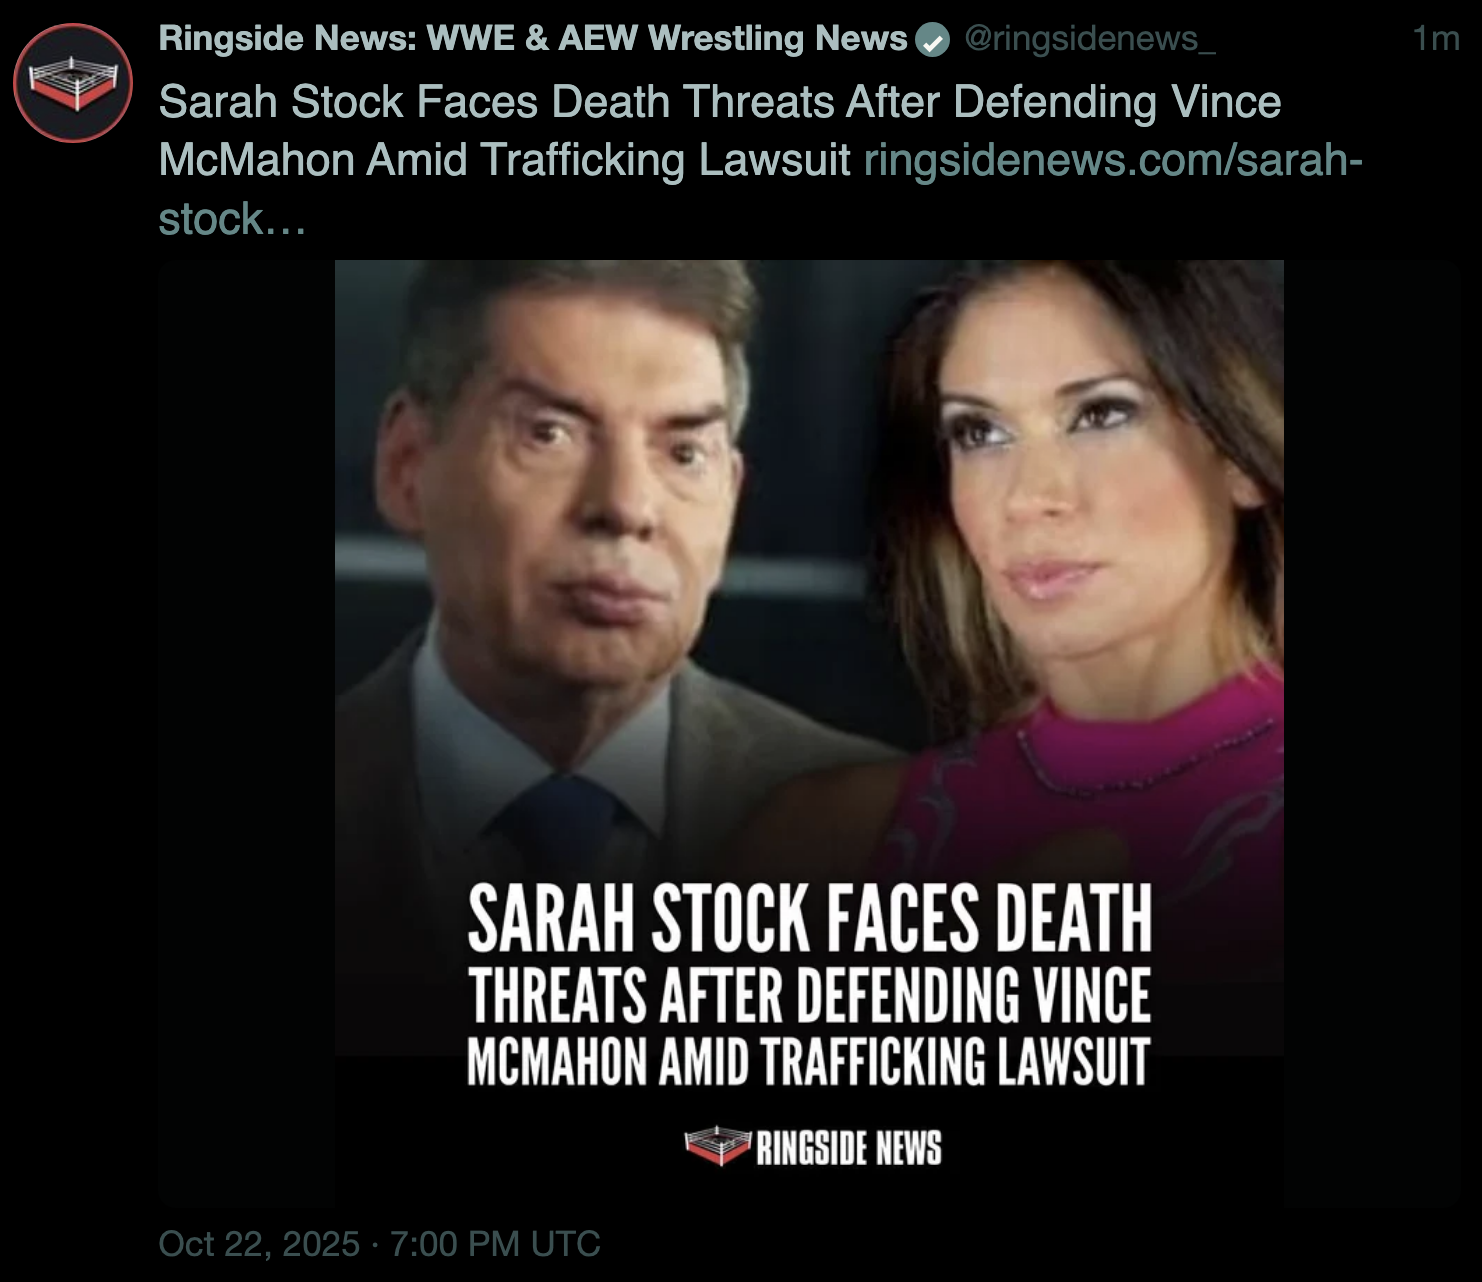Click the wrestling ring logo inside the image
Screen dimensions: 1482x1282
coord(717,1147)
